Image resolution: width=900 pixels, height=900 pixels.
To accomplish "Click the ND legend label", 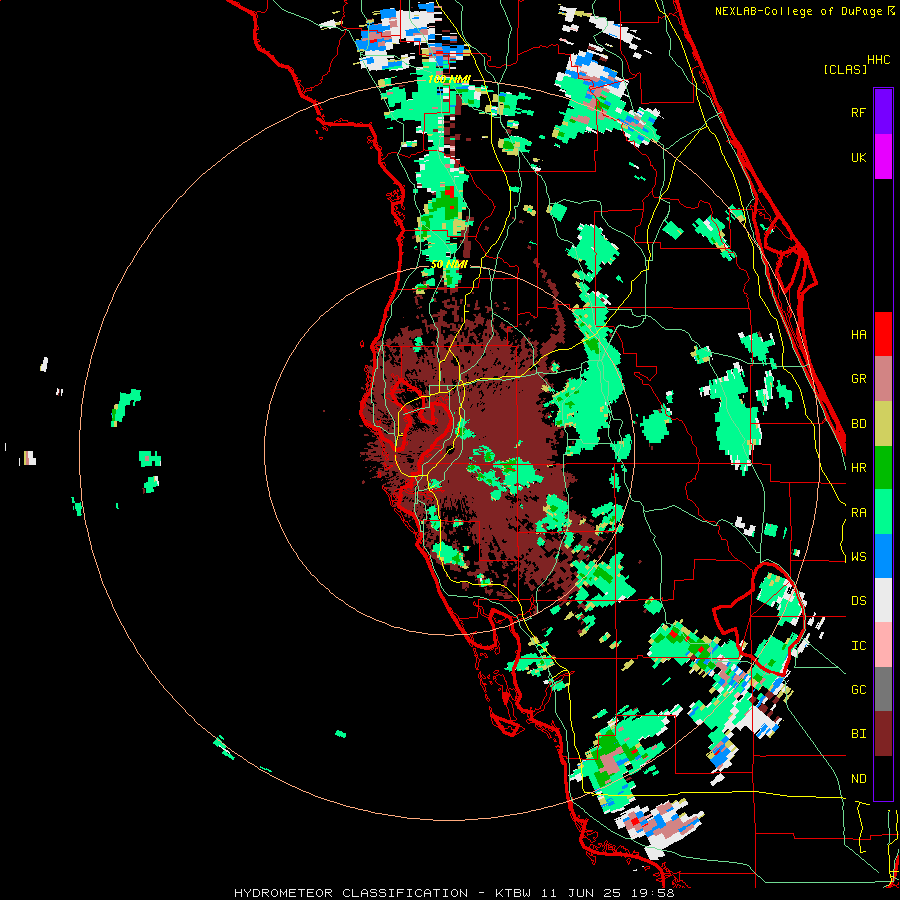I will [x=858, y=779].
